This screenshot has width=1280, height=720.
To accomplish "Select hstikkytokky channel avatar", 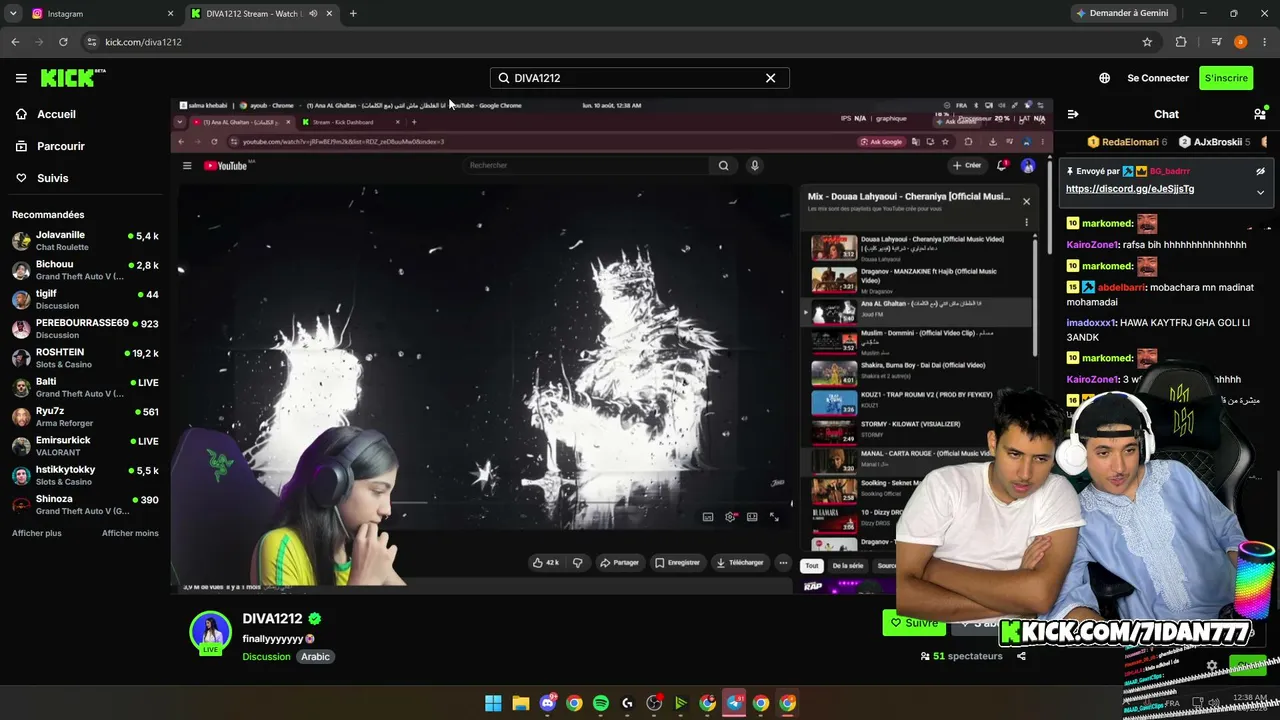I will 21,475.
